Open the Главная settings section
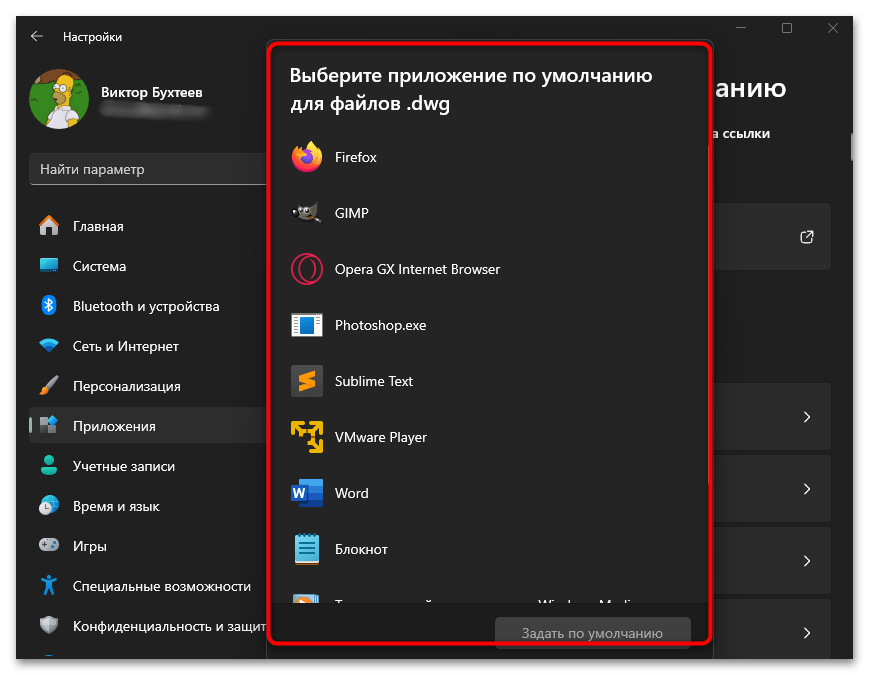 tap(148, 226)
